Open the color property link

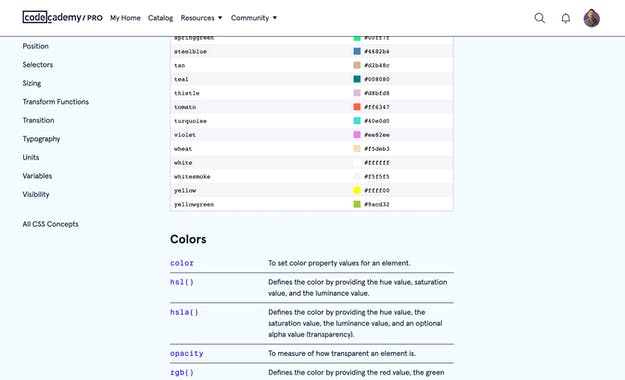(182, 263)
